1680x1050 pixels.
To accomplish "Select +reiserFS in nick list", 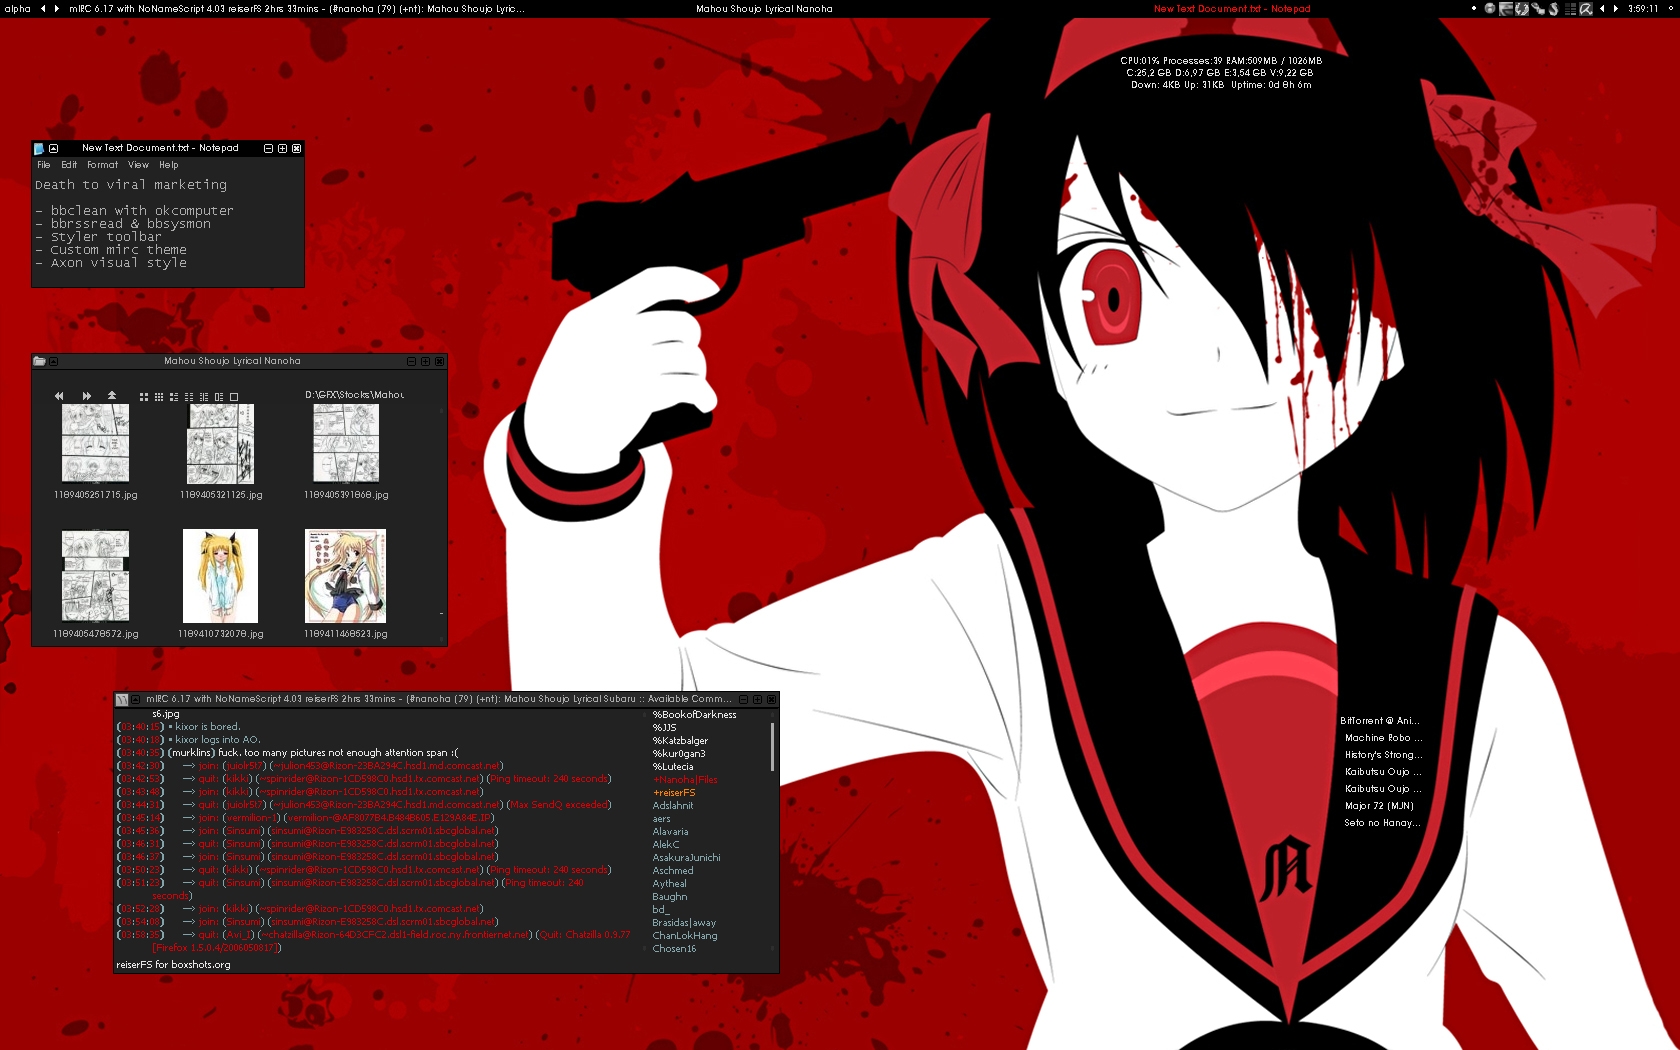I will tap(674, 793).
